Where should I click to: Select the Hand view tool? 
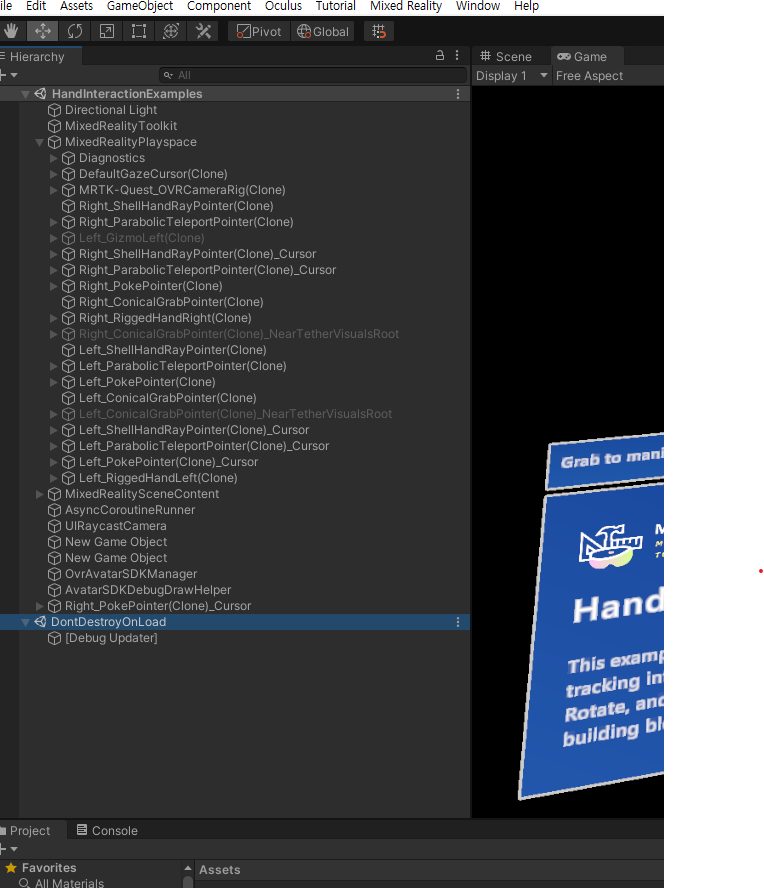11,31
